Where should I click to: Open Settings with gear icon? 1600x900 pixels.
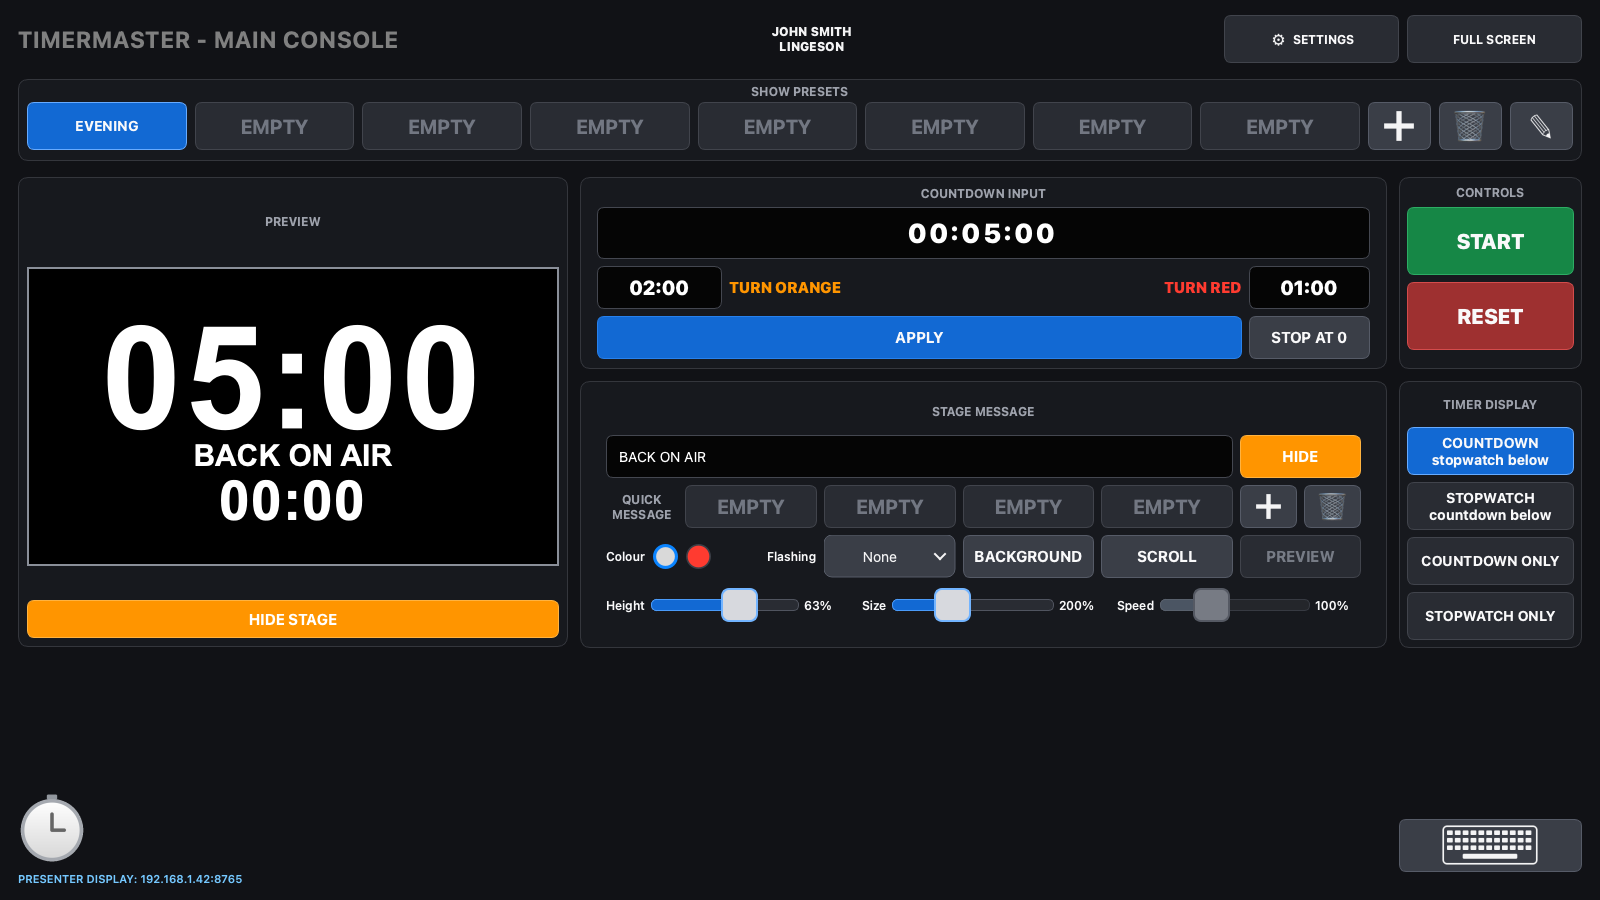[x=1311, y=39]
